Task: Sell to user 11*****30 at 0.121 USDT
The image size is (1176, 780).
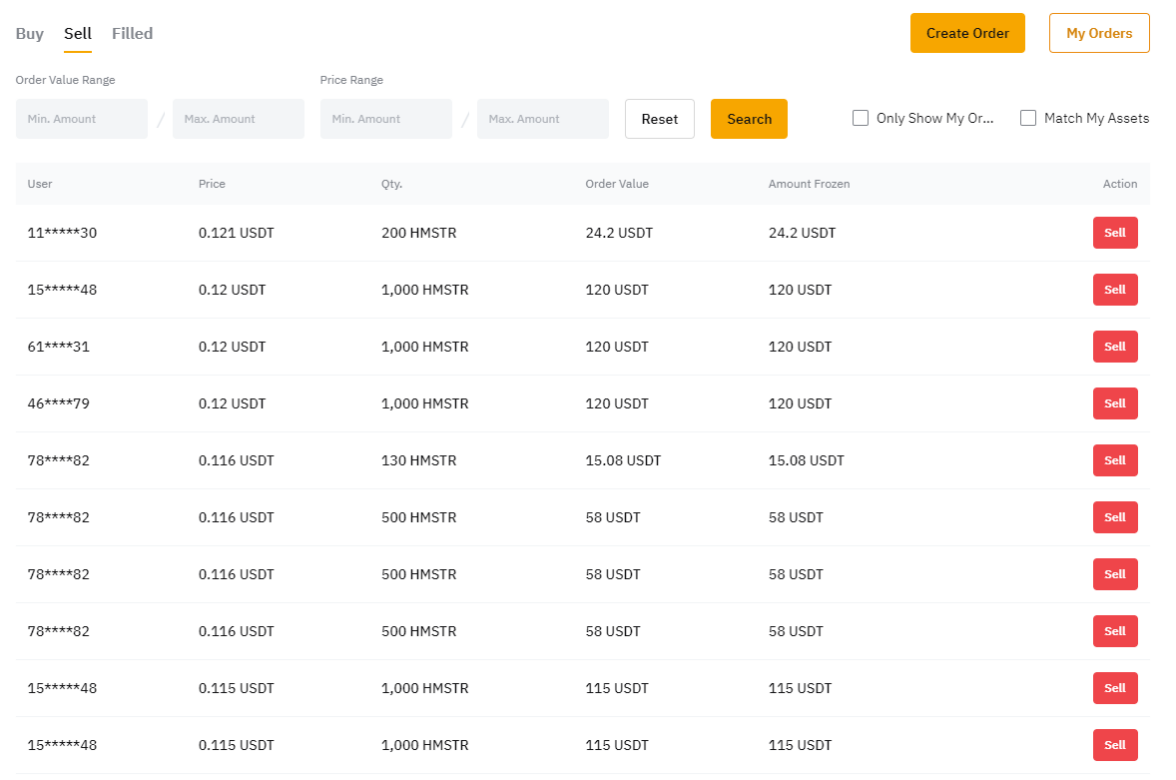Action: tap(1114, 233)
